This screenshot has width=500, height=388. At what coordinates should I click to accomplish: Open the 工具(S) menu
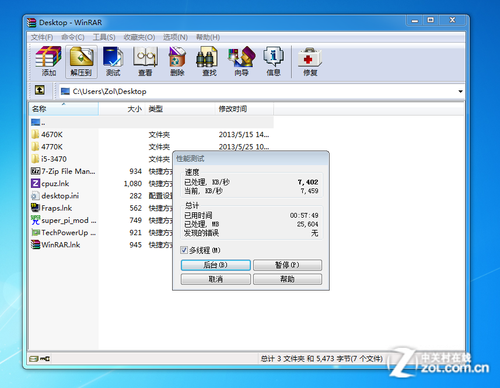[x=104, y=37]
